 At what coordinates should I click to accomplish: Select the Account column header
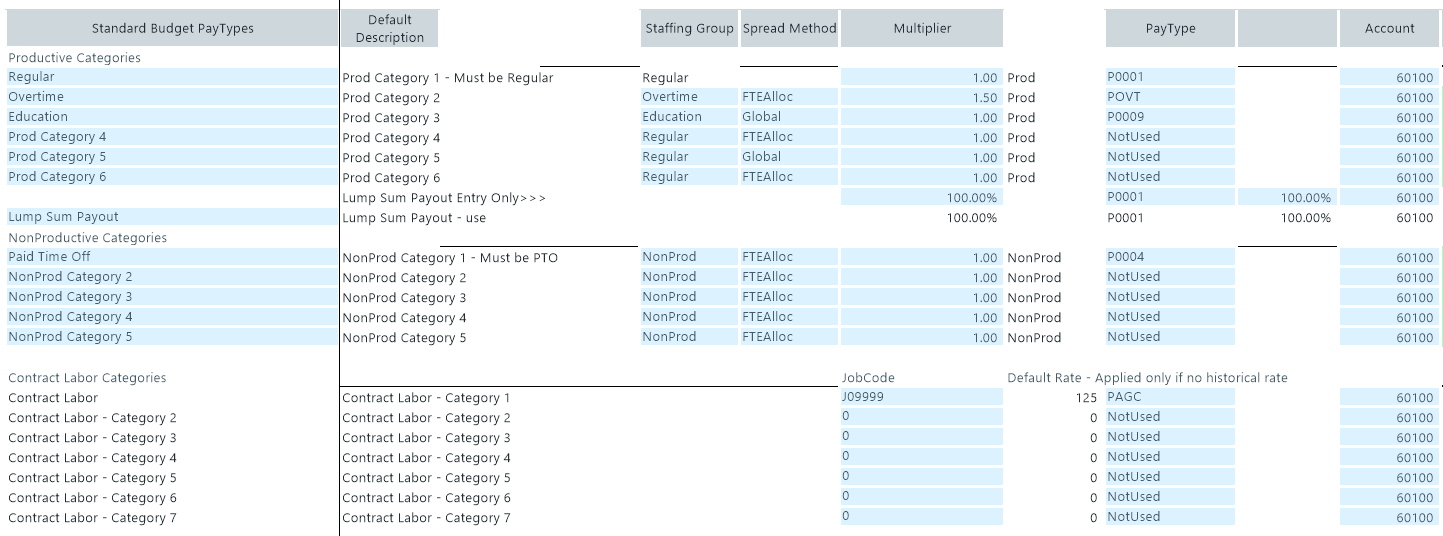click(x=1389, y=28)
